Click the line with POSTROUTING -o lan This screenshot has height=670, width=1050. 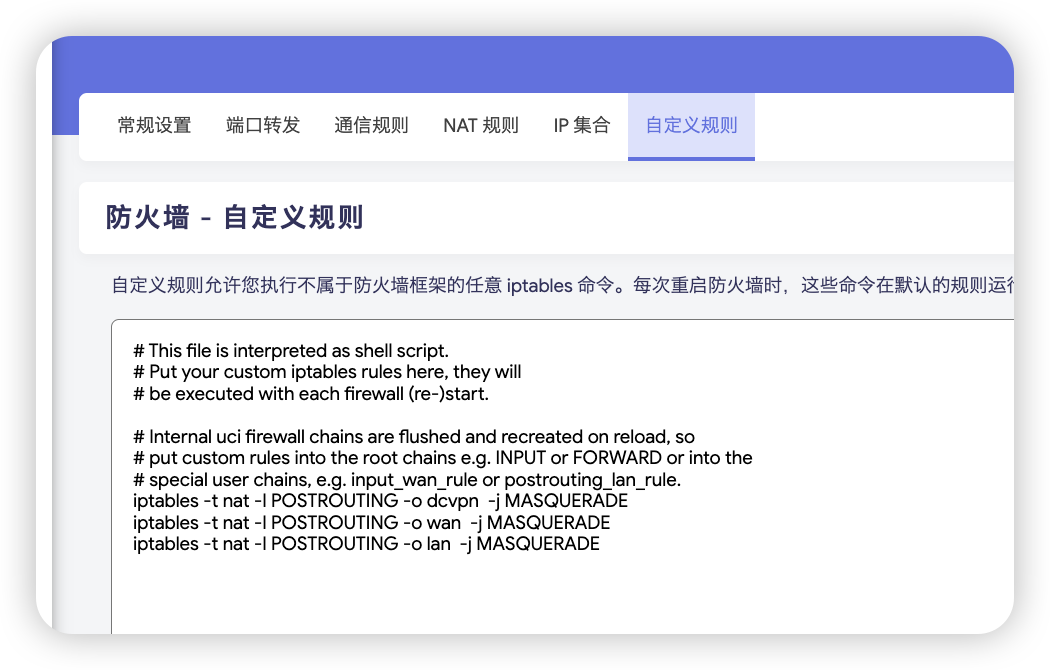[x=366, y=543]
